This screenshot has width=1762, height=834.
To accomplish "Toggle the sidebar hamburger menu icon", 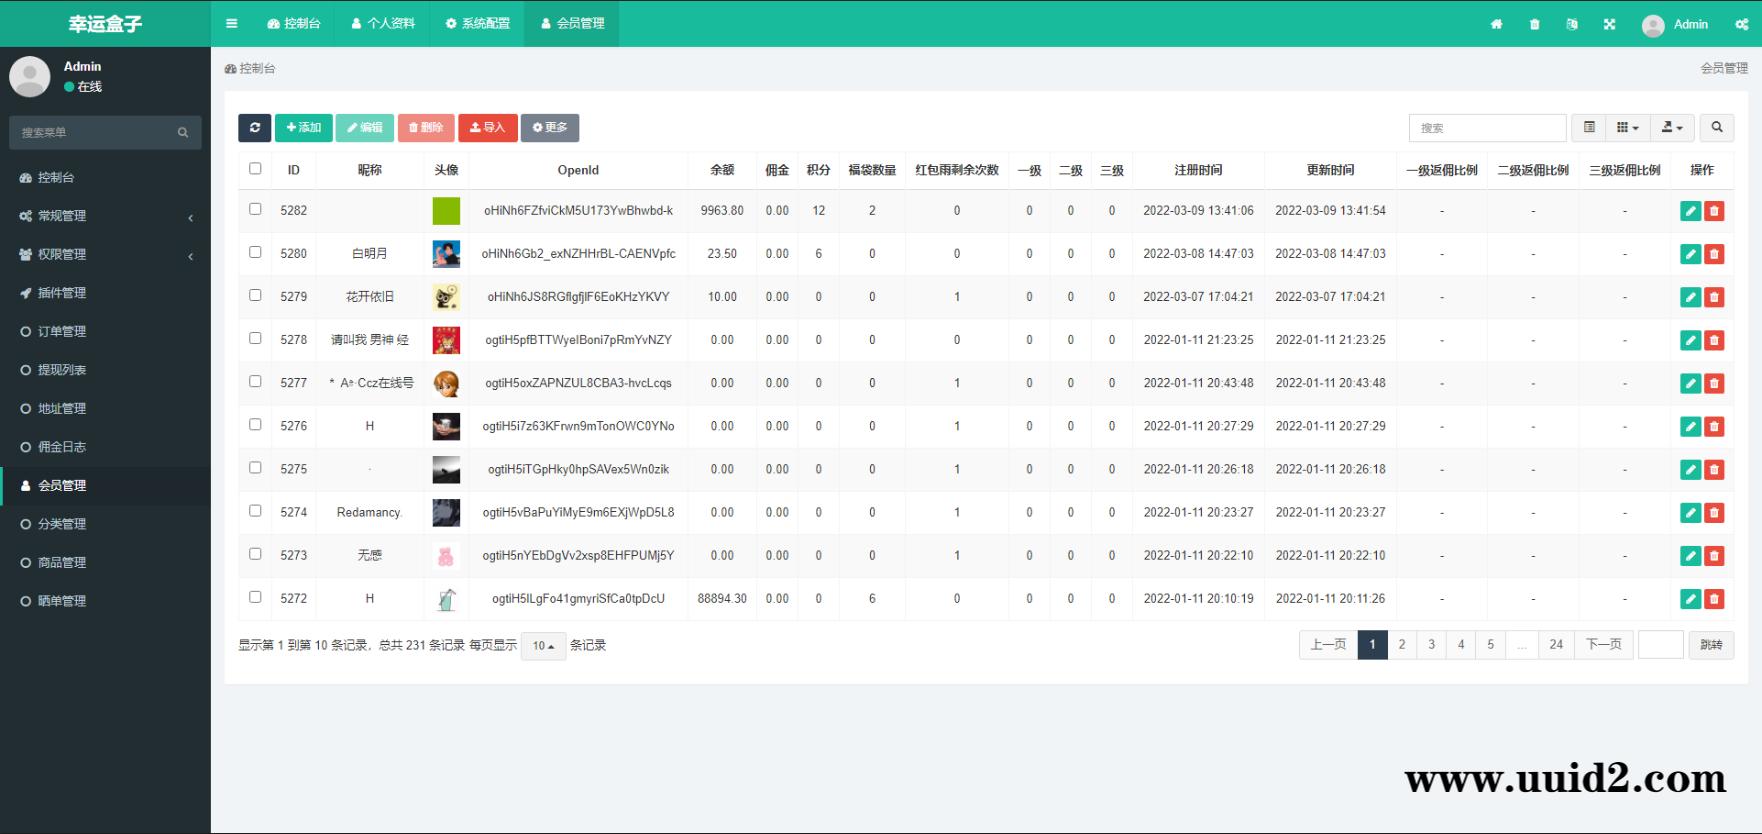I will [232, 24].
